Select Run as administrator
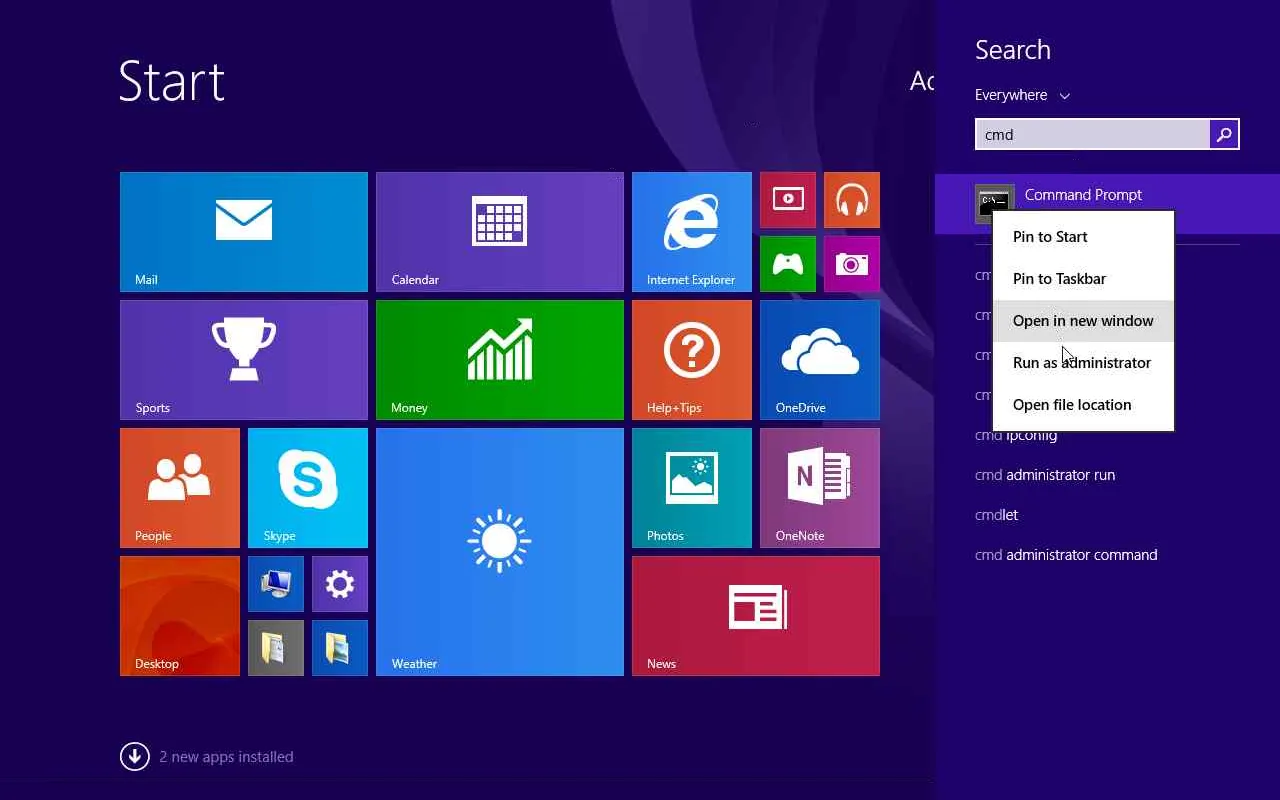Viewport: 1280px width, 800px height. point(1083,363)
